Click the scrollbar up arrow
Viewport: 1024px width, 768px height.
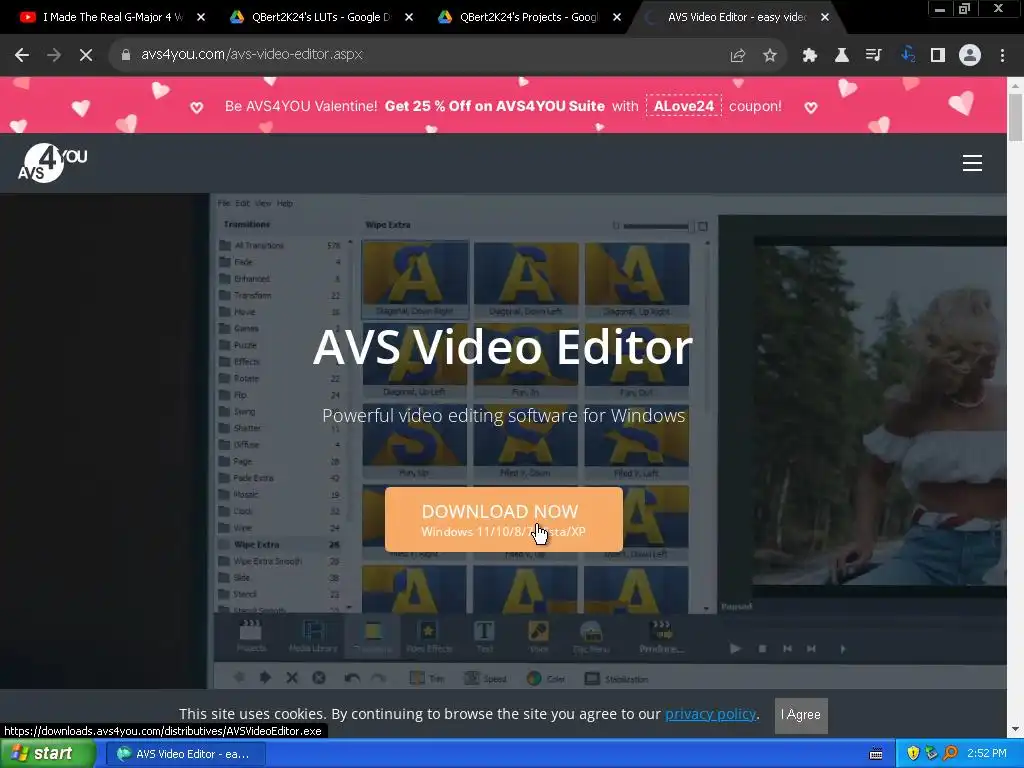point(1016,85)
